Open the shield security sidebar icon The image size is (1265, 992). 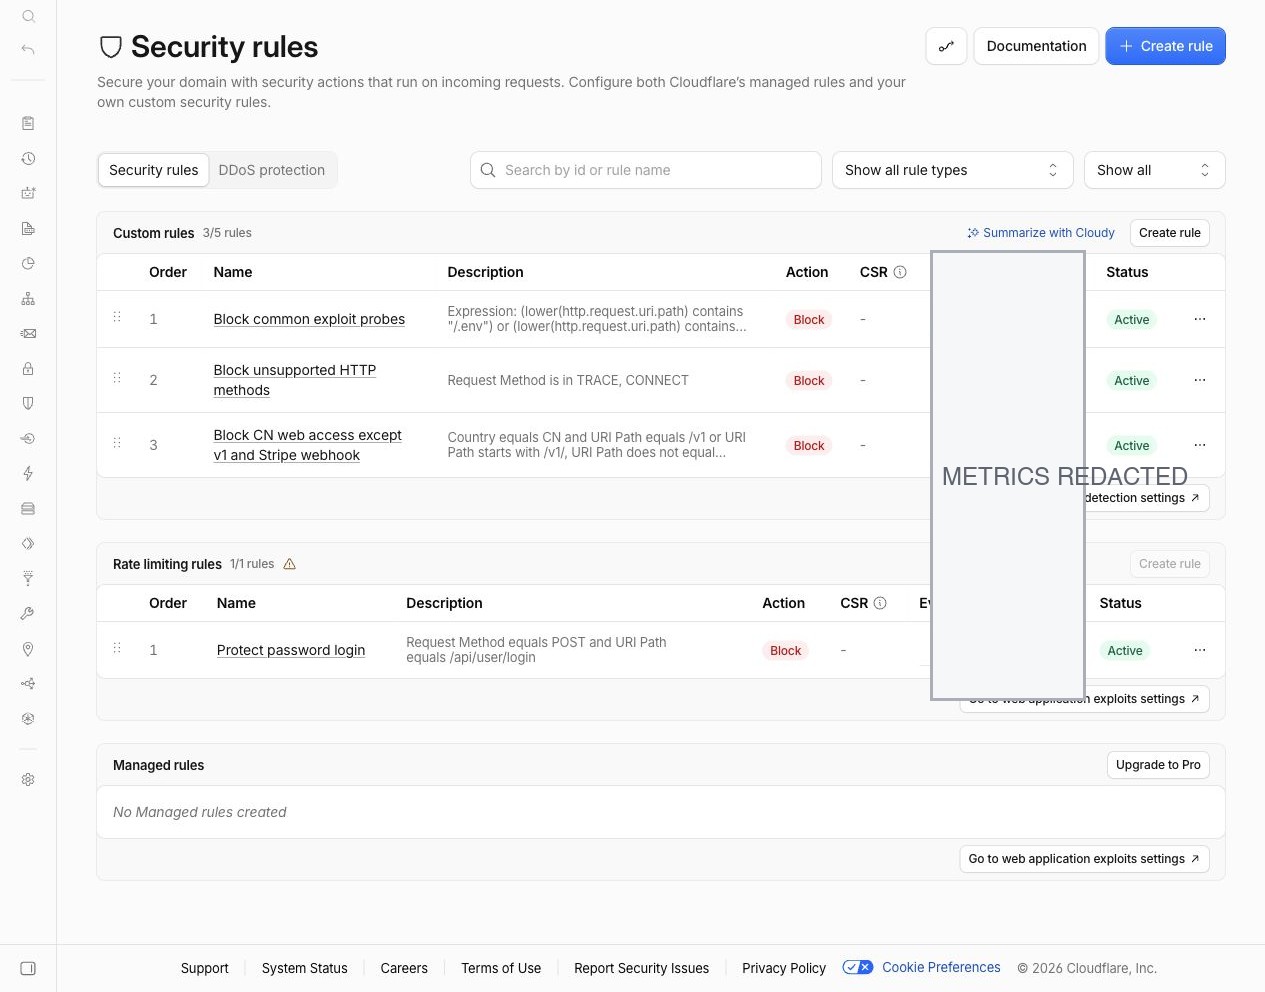[x=28, y=403]
